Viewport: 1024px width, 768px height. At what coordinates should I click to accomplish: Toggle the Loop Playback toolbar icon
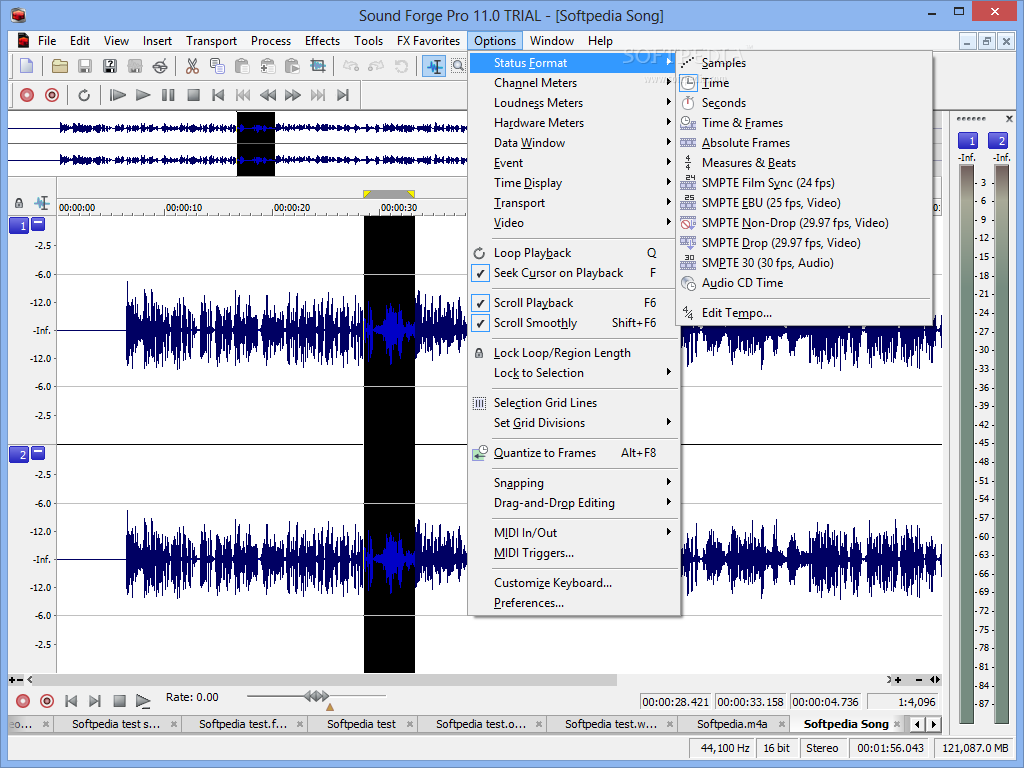pos(84,95)
